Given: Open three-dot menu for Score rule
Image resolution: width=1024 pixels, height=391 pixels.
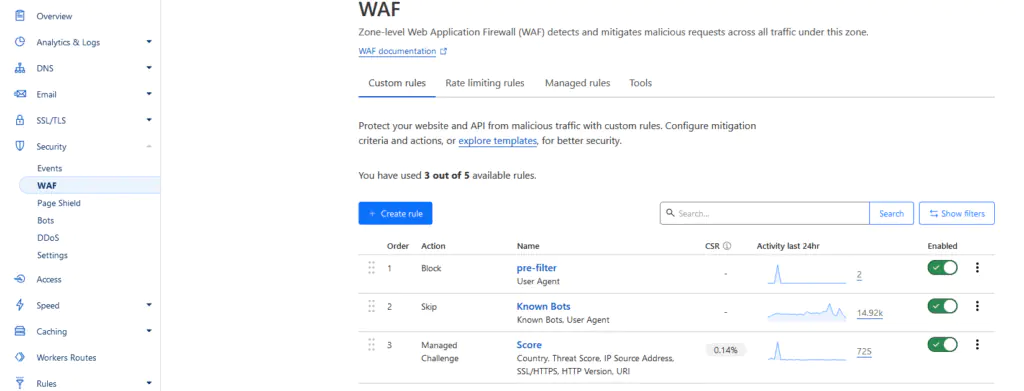Looking at the screenshot, I should (977, 345).
